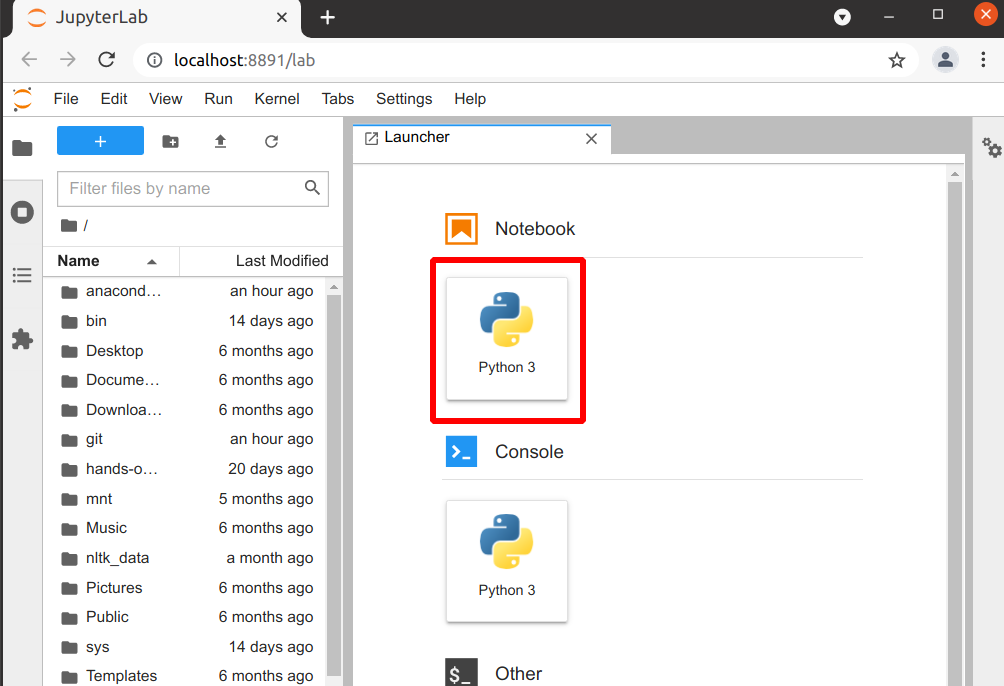Select the Pictures folder
This screenshot has height=686, width=1004.
click(186, 588)
